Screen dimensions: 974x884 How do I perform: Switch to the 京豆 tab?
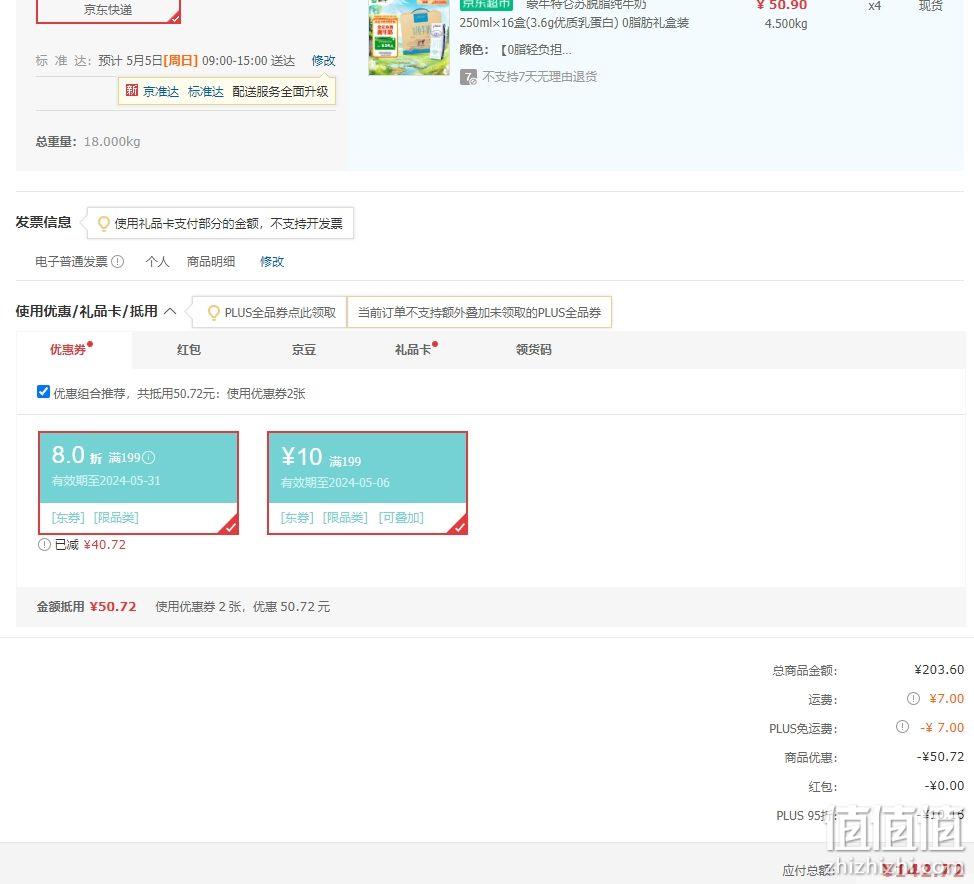304,350
